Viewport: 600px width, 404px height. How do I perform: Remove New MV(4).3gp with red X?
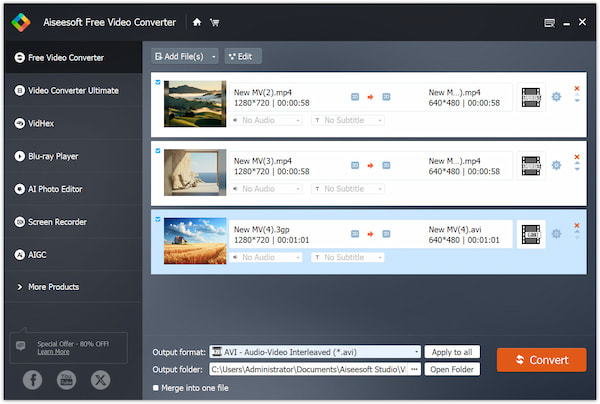pyautogui.click(x=577, y=225)
